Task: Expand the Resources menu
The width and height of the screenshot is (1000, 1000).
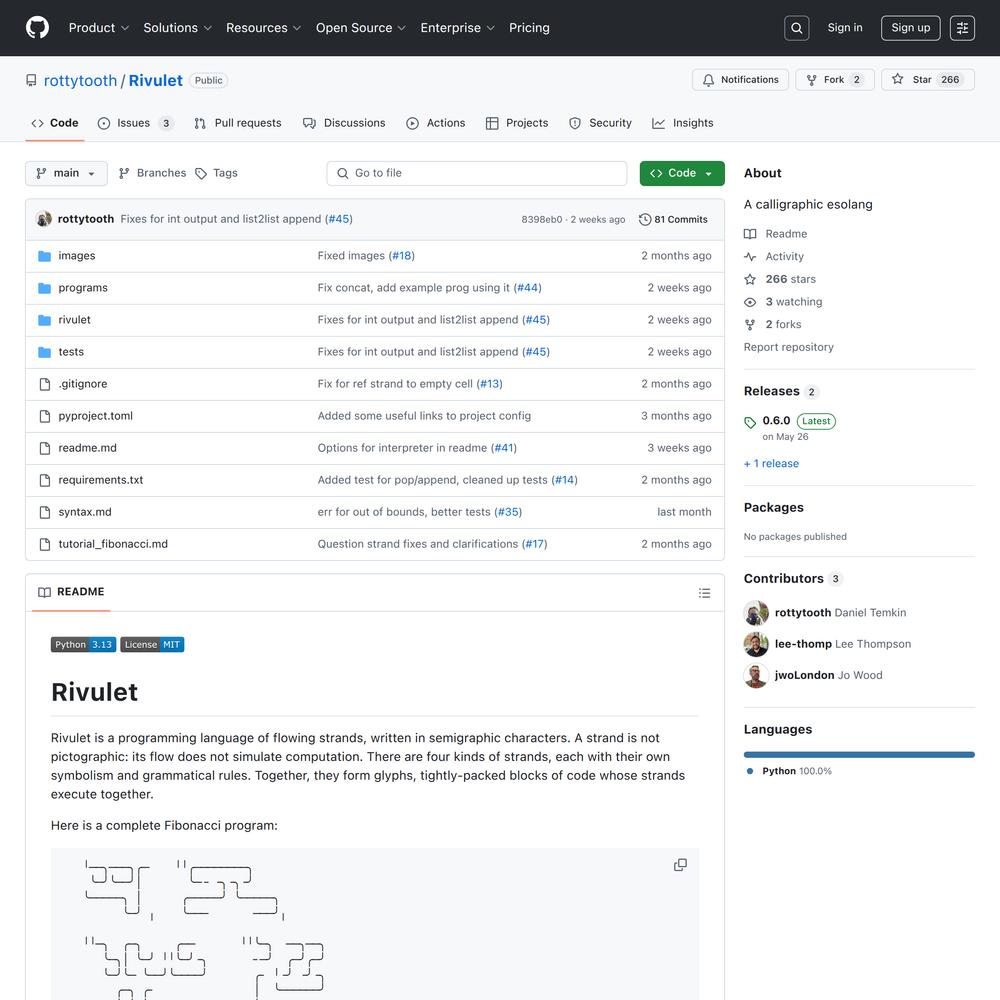Action: point(263,27)
